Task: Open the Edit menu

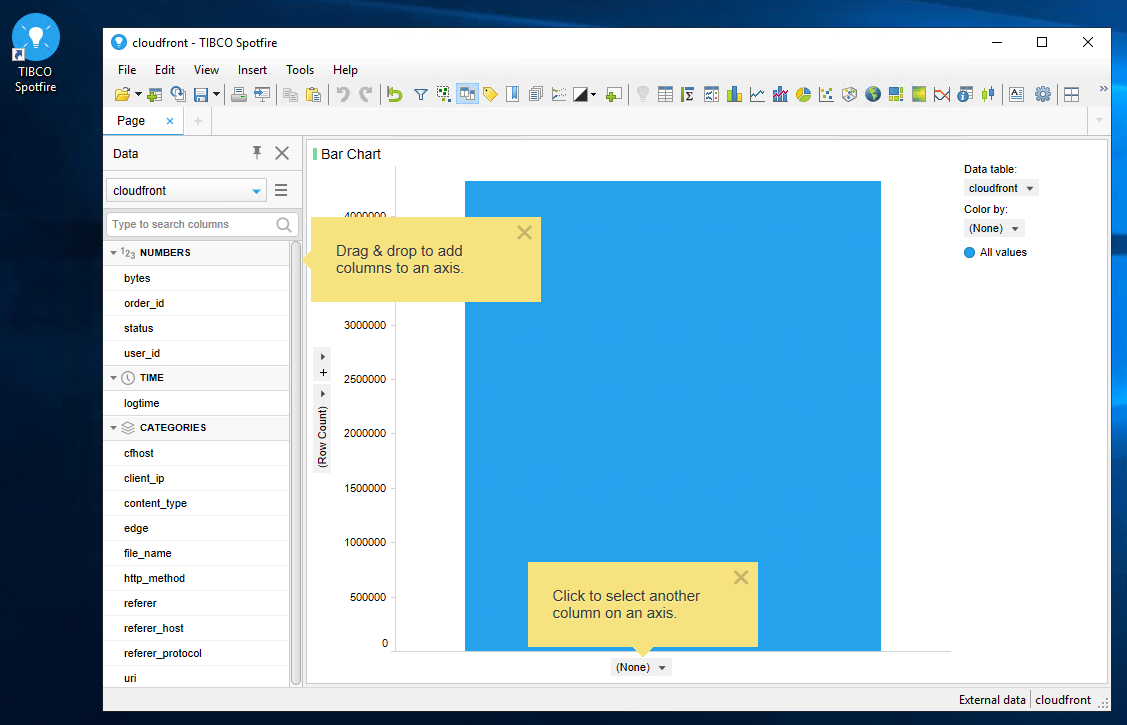Action: tap(165, 70)
